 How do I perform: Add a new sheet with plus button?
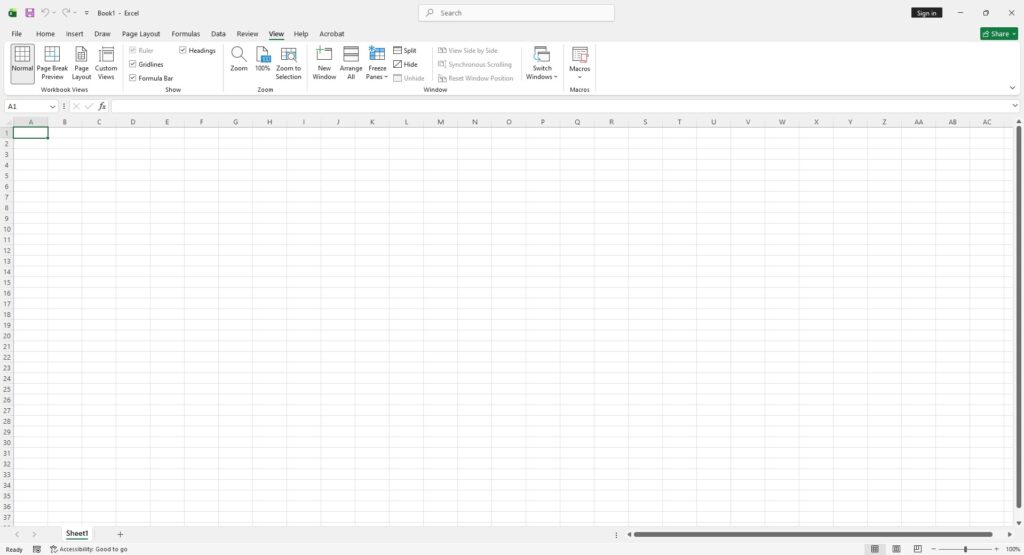pyautogui.click(x=120, y=534)
